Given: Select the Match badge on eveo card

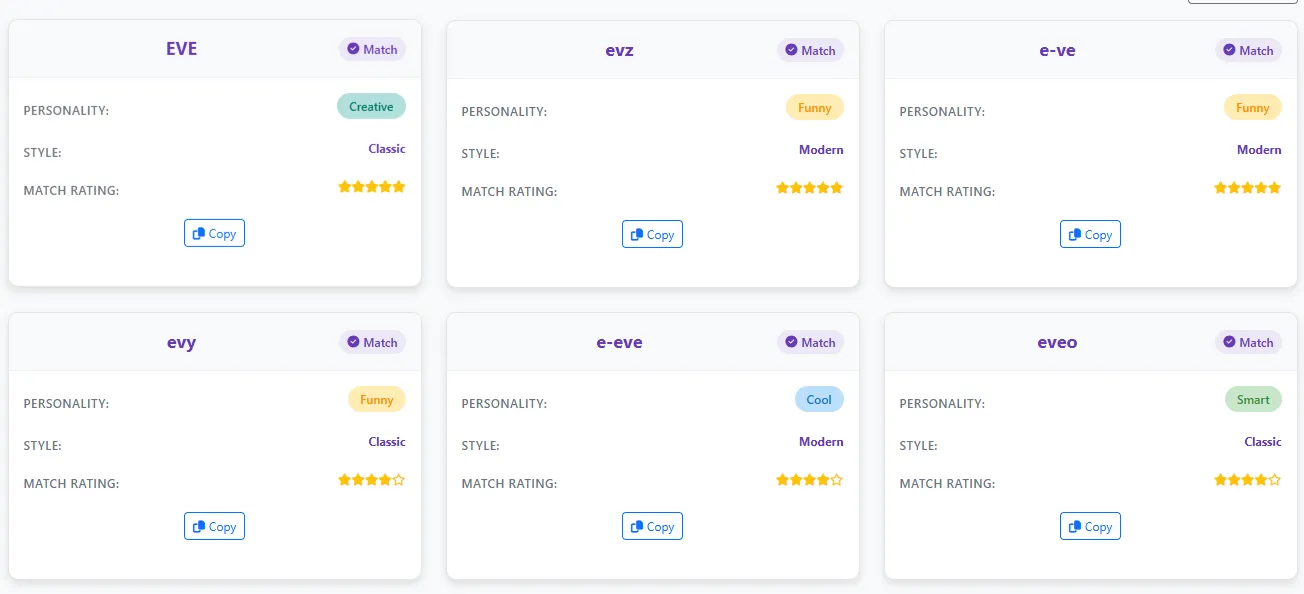Looking at the screenshot, I should point(1248,342).
